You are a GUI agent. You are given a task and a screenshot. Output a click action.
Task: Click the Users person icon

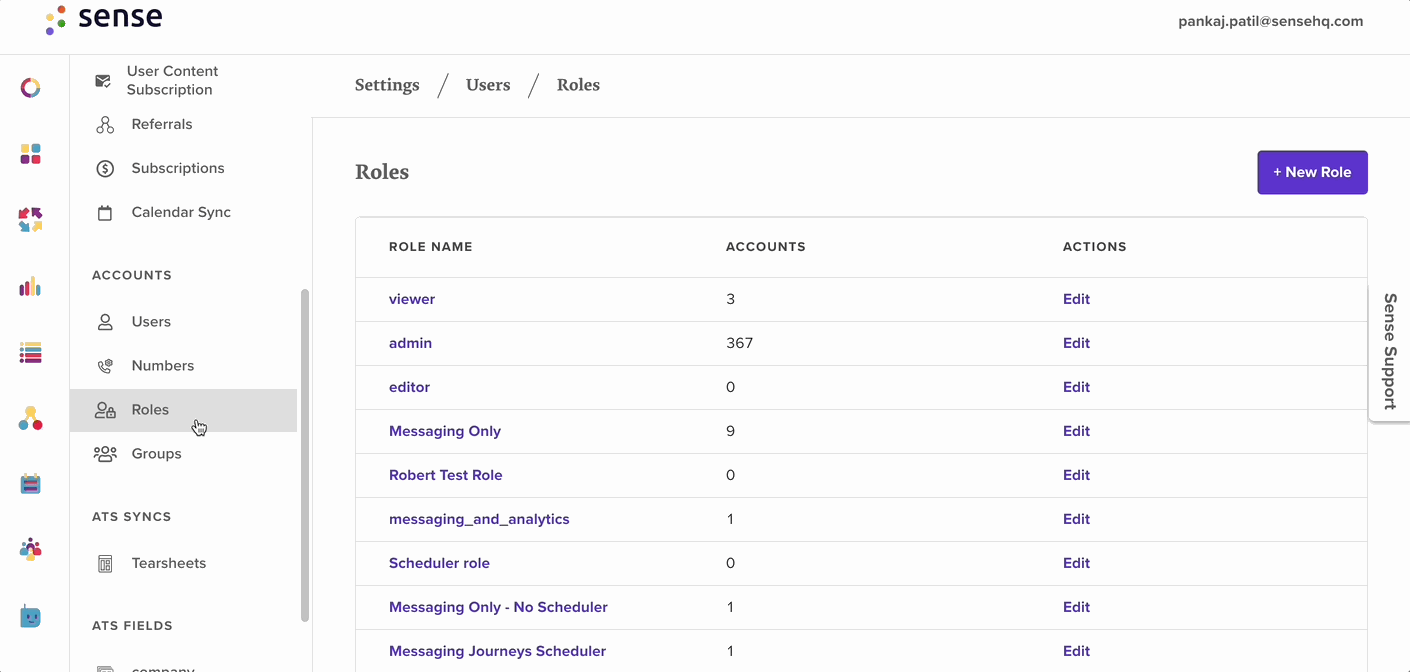click(105, 322)
